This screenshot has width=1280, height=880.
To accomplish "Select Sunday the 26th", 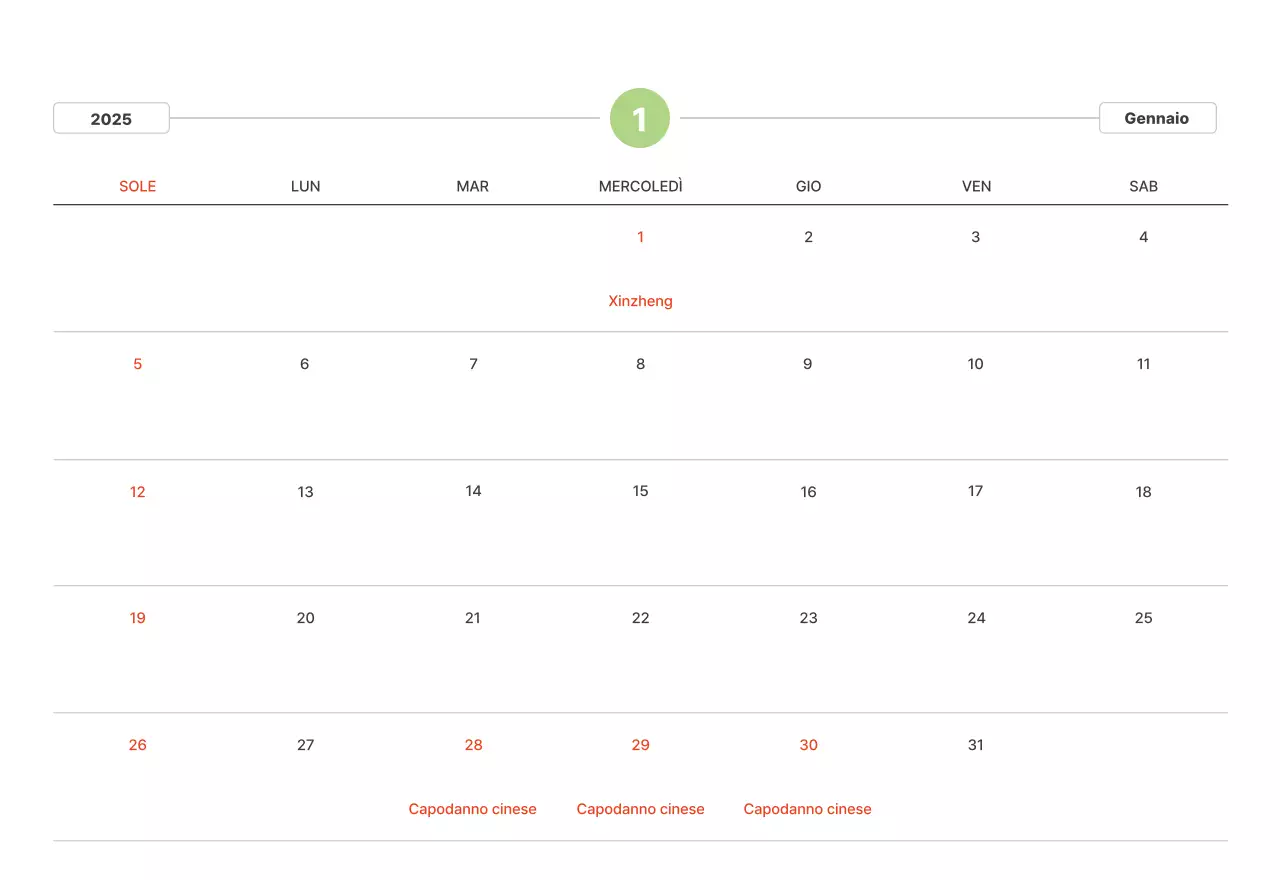I will pos(138,745).
